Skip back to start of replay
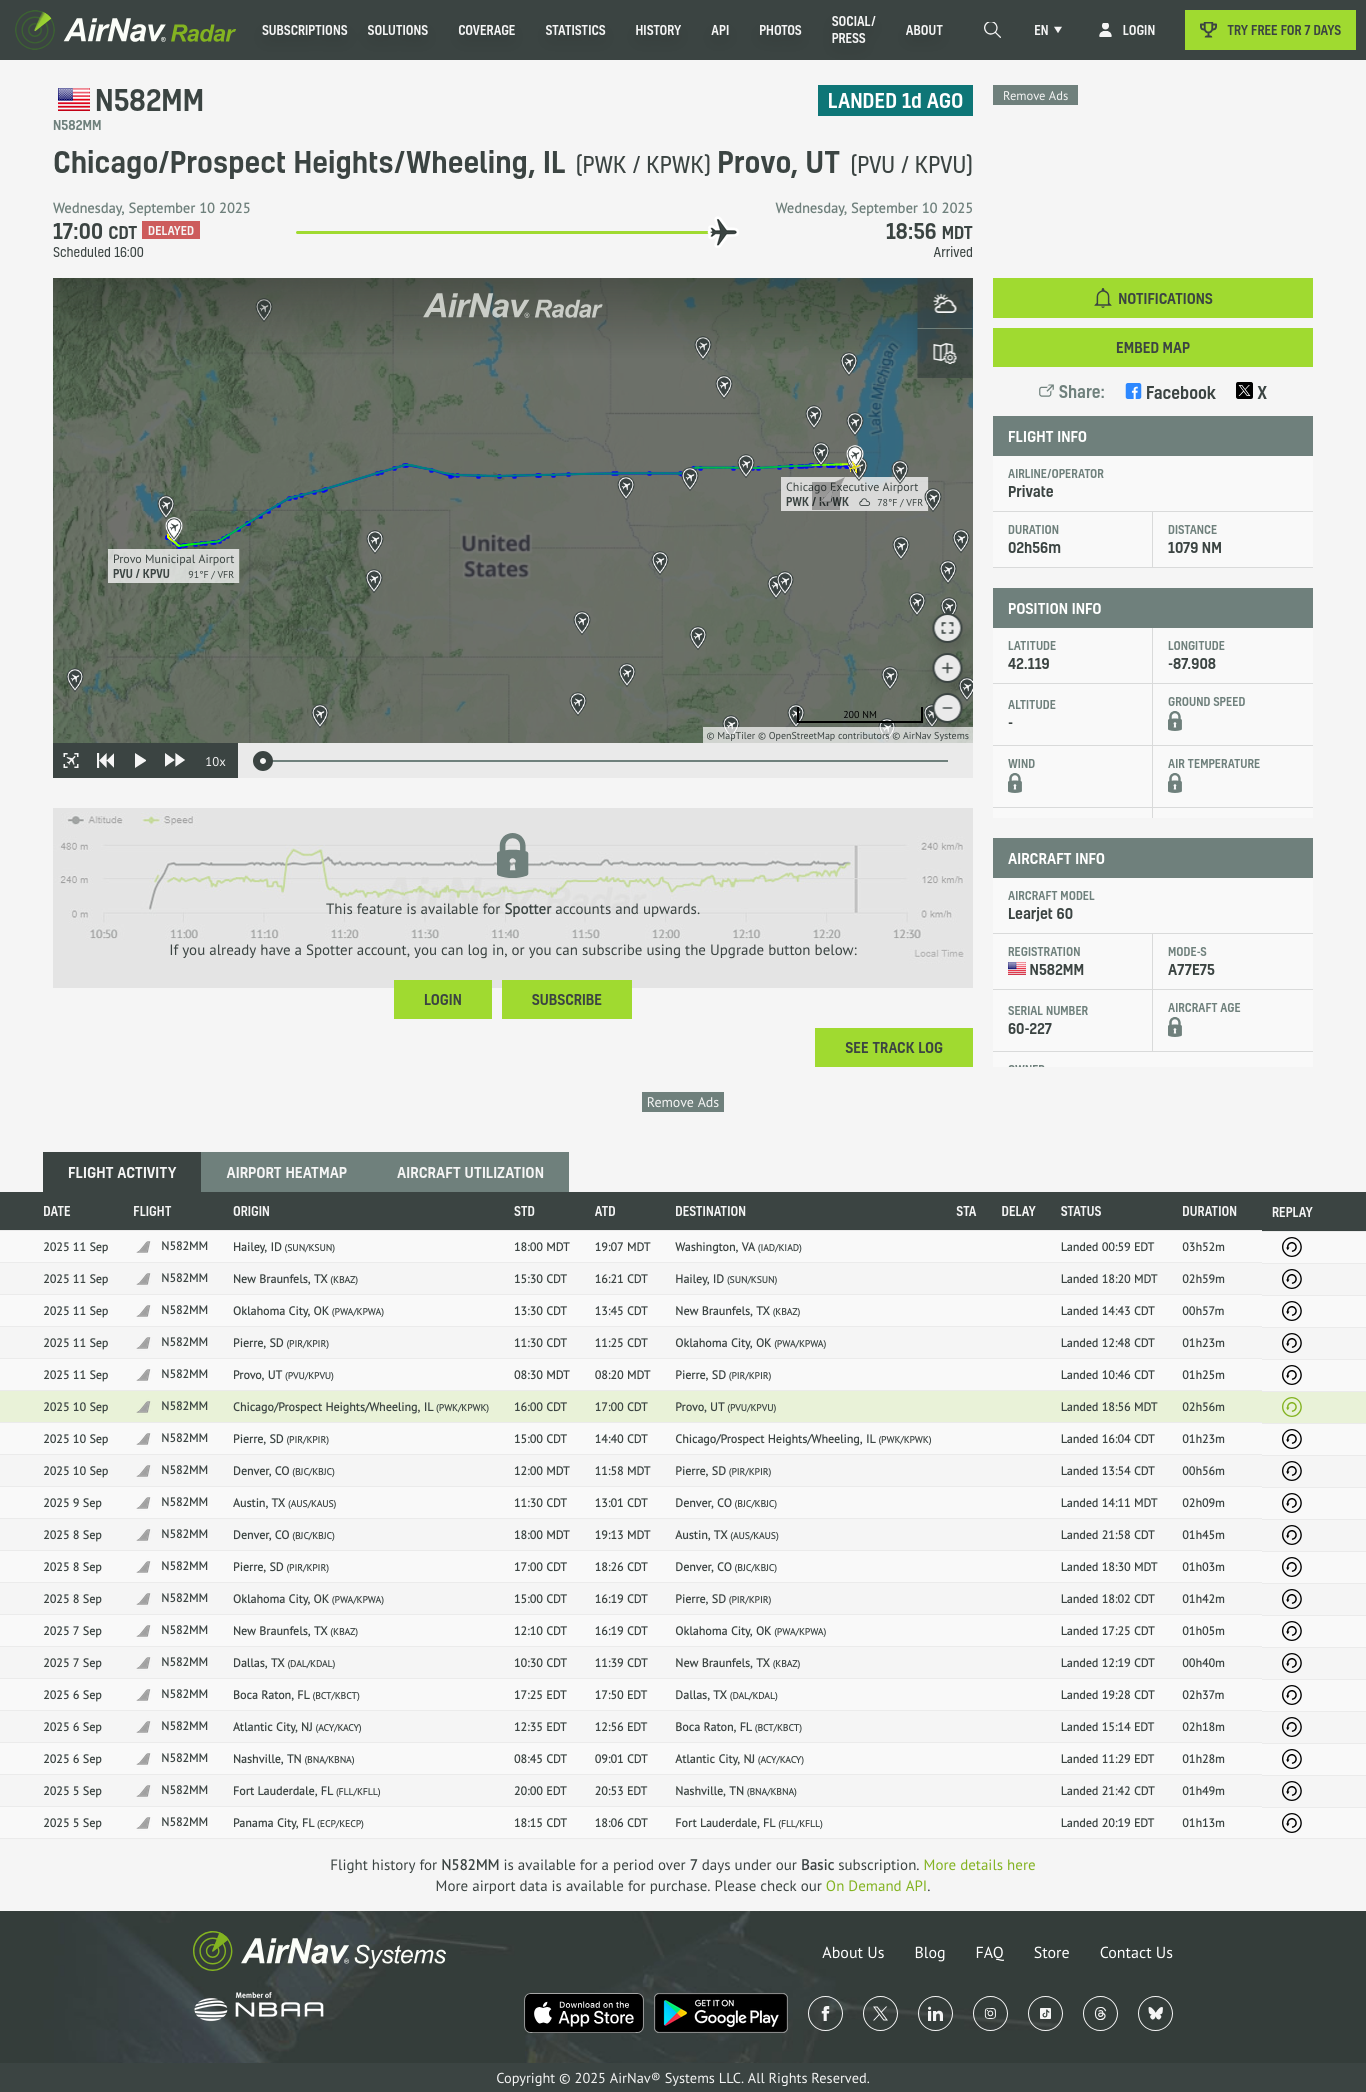The image size is (1366, 2092). click(105, 761)
